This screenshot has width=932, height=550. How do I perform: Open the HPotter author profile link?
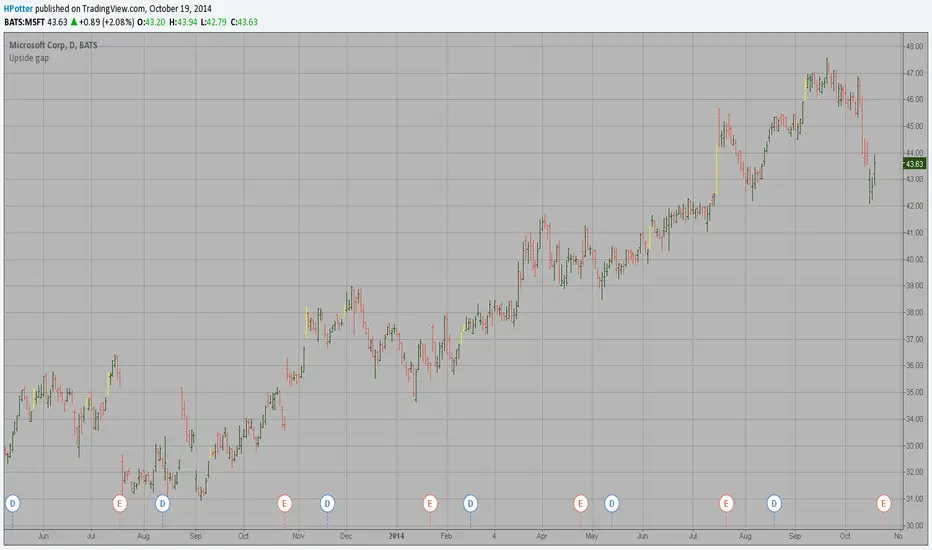pos(24,7)
